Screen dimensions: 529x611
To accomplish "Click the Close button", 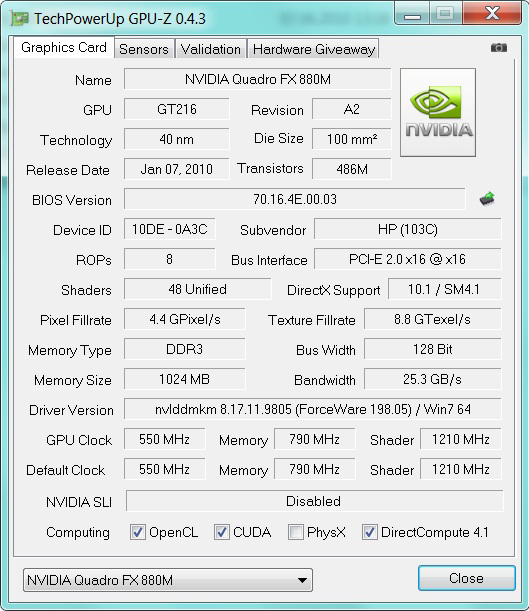I will (467, 578).
